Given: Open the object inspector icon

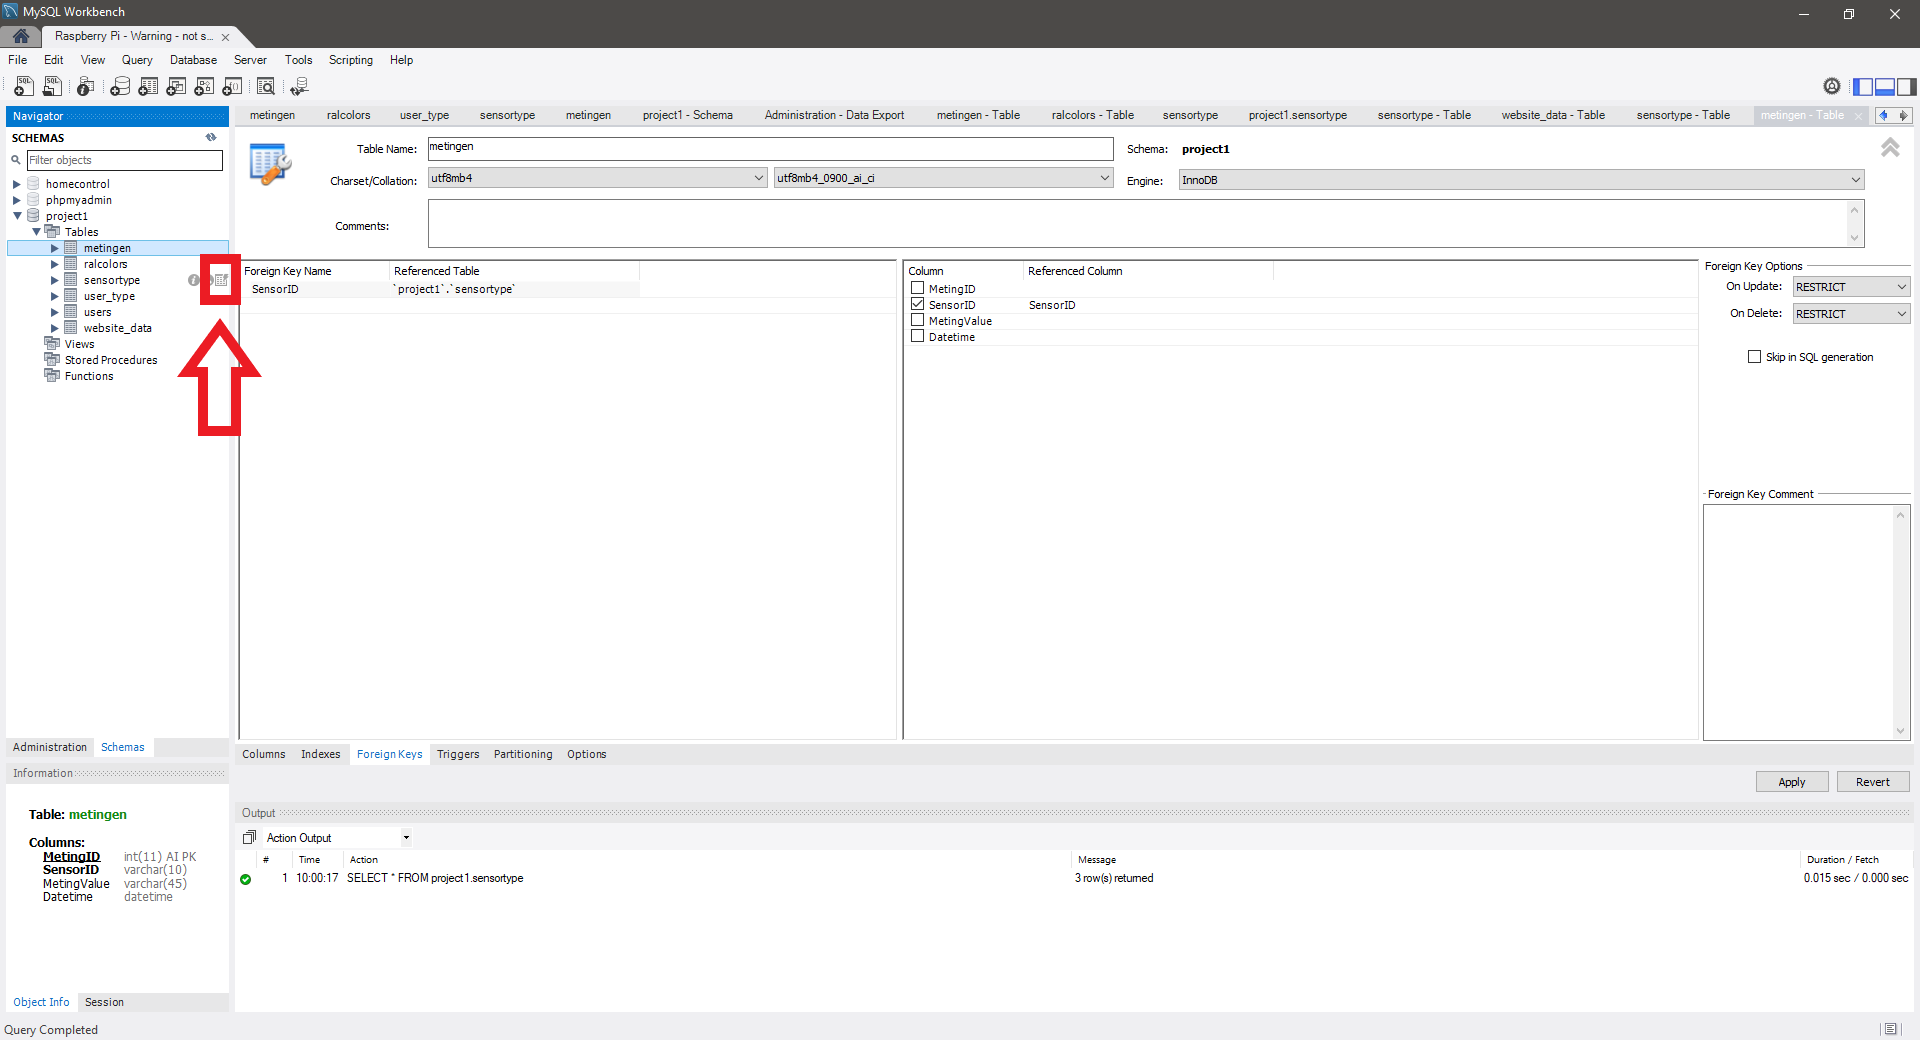Looking at the screenshot, I should point(86,87).
